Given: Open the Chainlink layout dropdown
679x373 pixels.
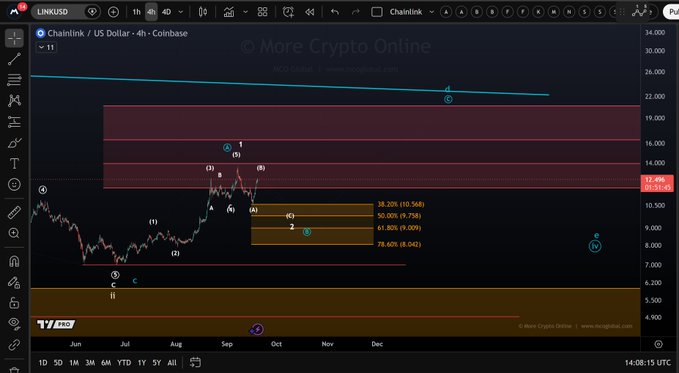Looking at the screenshot, I should 431,12.
